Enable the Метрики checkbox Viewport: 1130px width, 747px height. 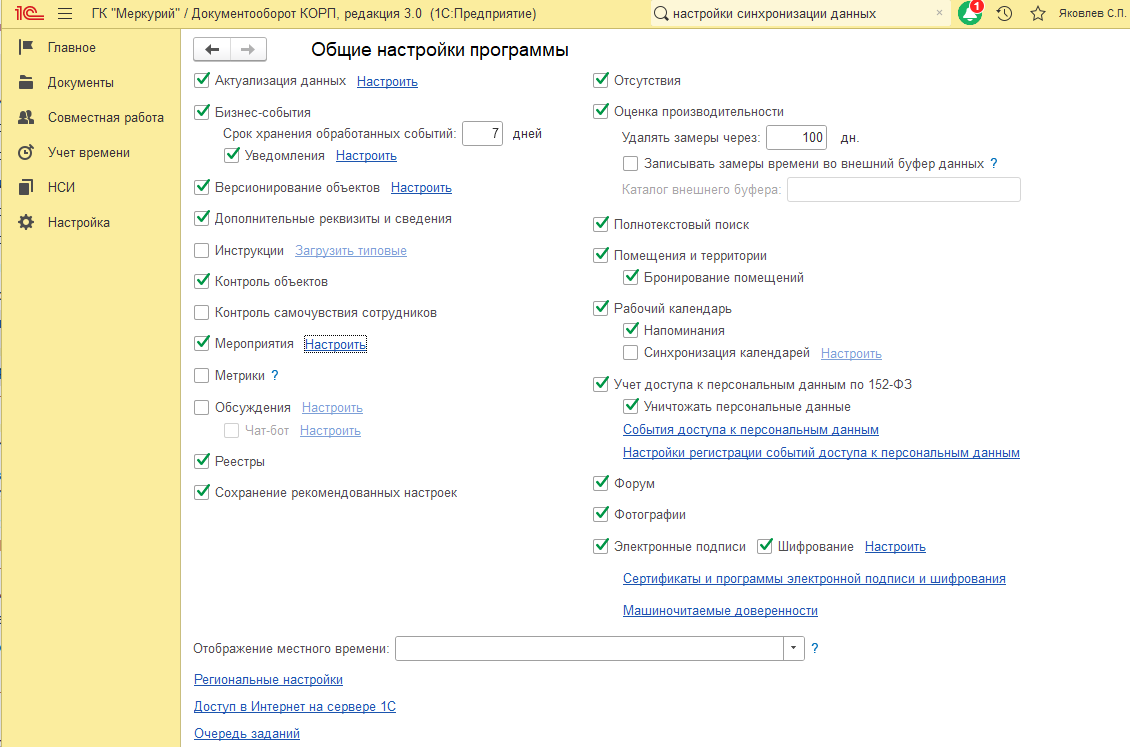point(202,375)
